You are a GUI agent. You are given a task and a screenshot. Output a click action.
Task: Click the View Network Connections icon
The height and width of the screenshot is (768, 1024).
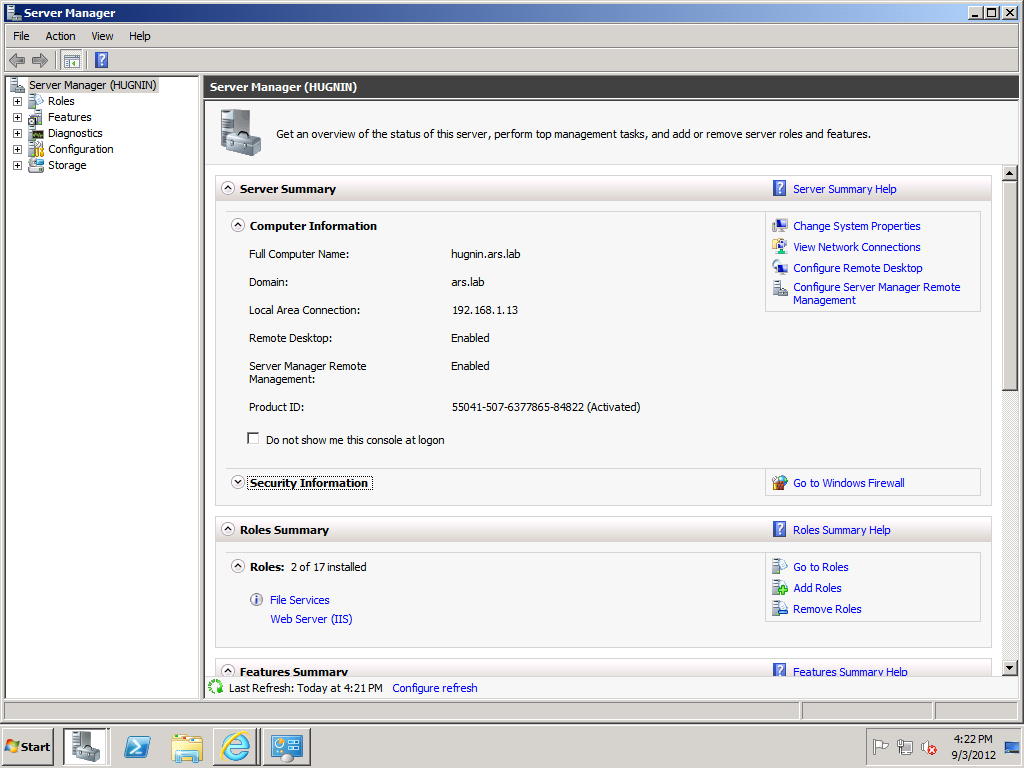[780, 247]
